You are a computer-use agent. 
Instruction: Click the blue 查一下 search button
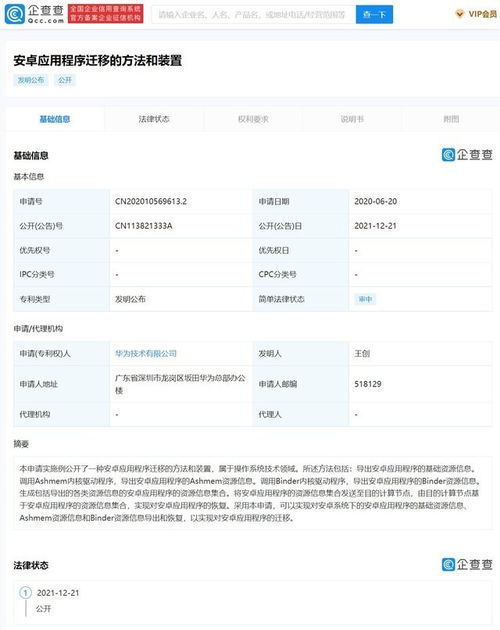pos(374,15)
